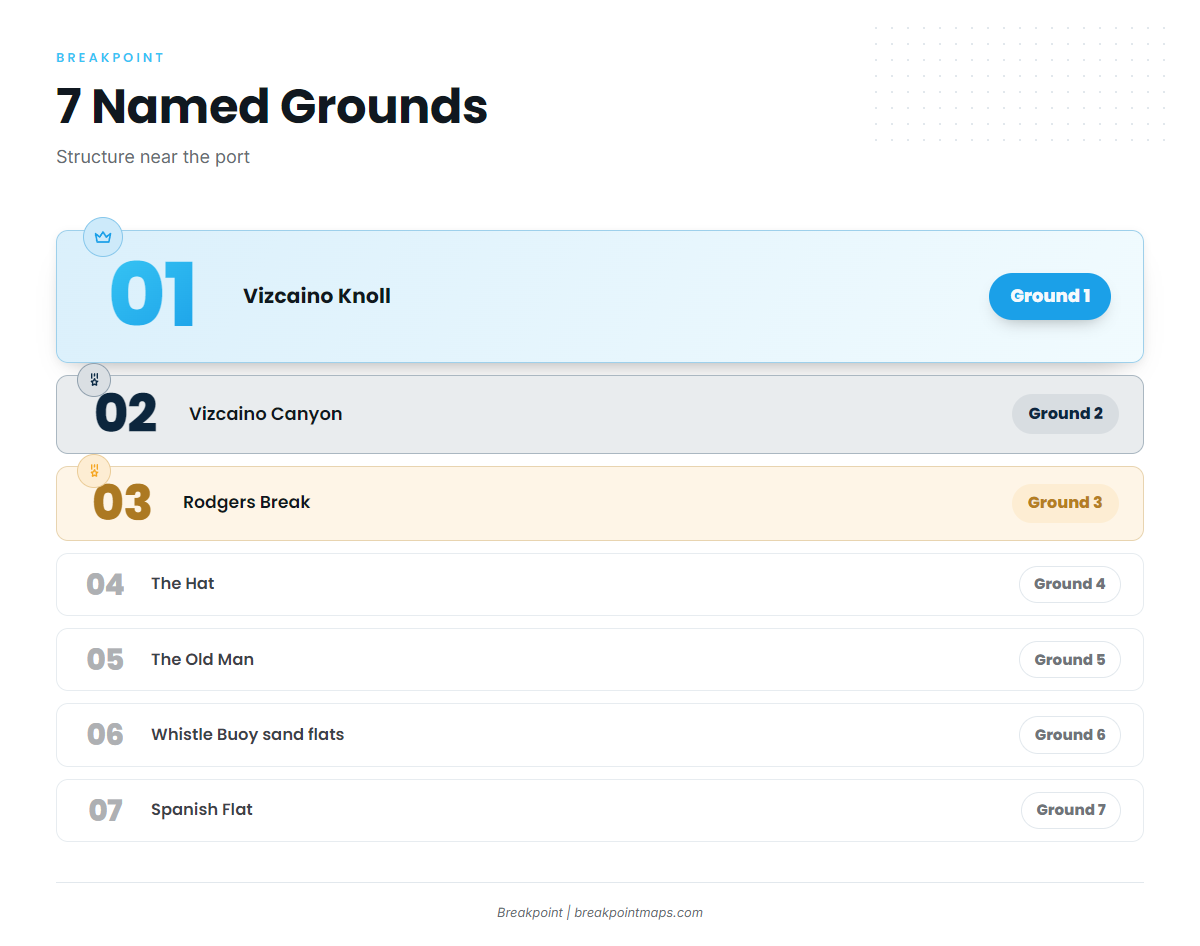The height and width of the screenshot is (946, 1200).
Task: Click the Rodgers Break name
Action: click(247, 502)
